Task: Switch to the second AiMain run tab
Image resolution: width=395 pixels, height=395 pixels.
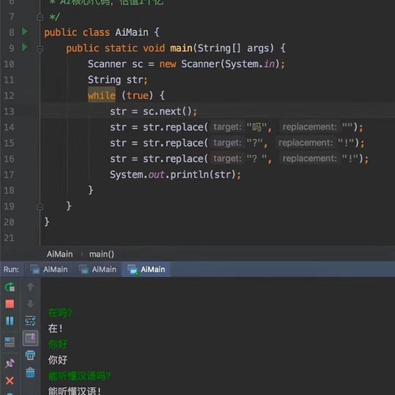Action: click(x=98, y=269)
